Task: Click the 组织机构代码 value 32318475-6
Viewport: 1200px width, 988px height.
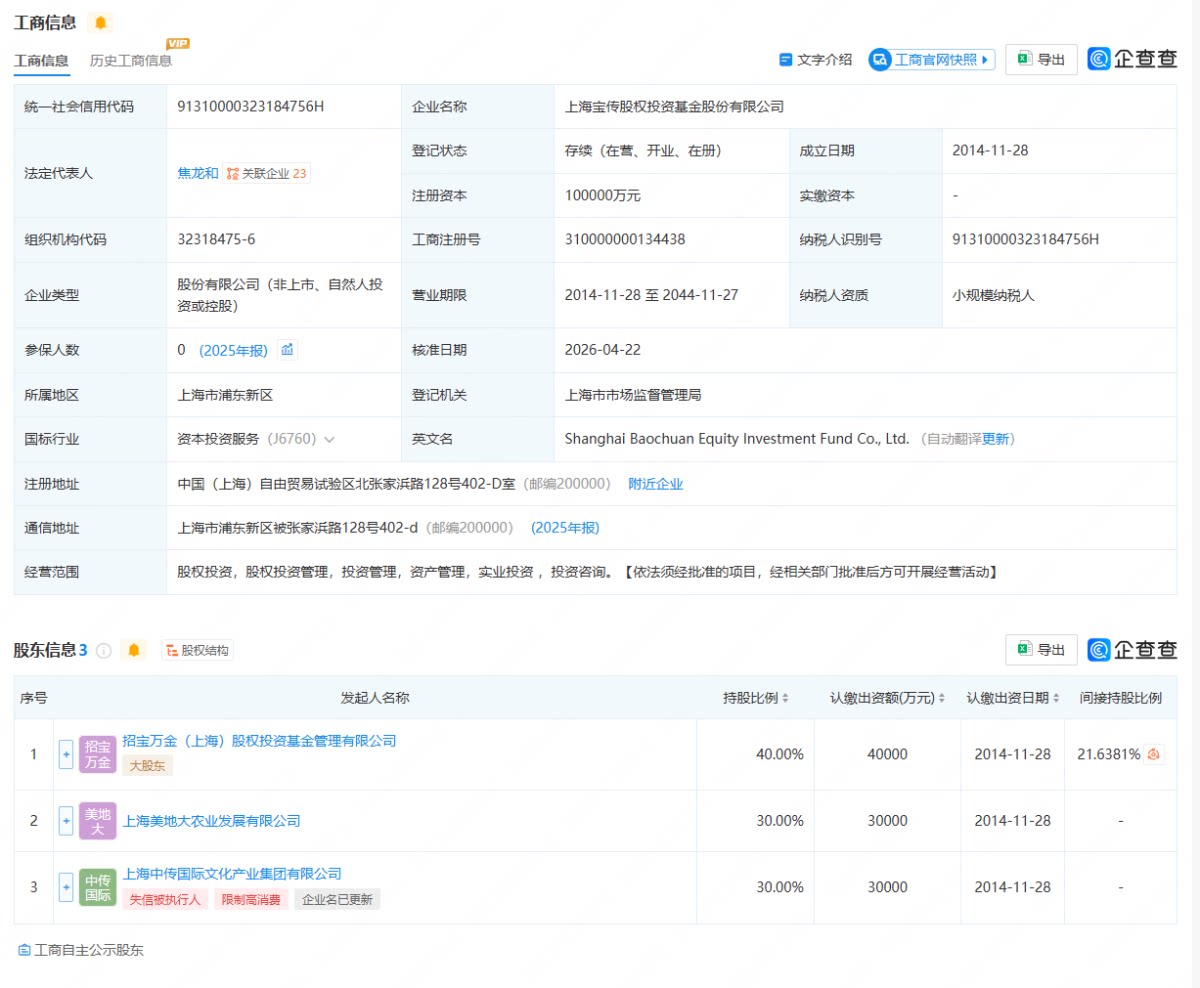Action: point(216,239)
